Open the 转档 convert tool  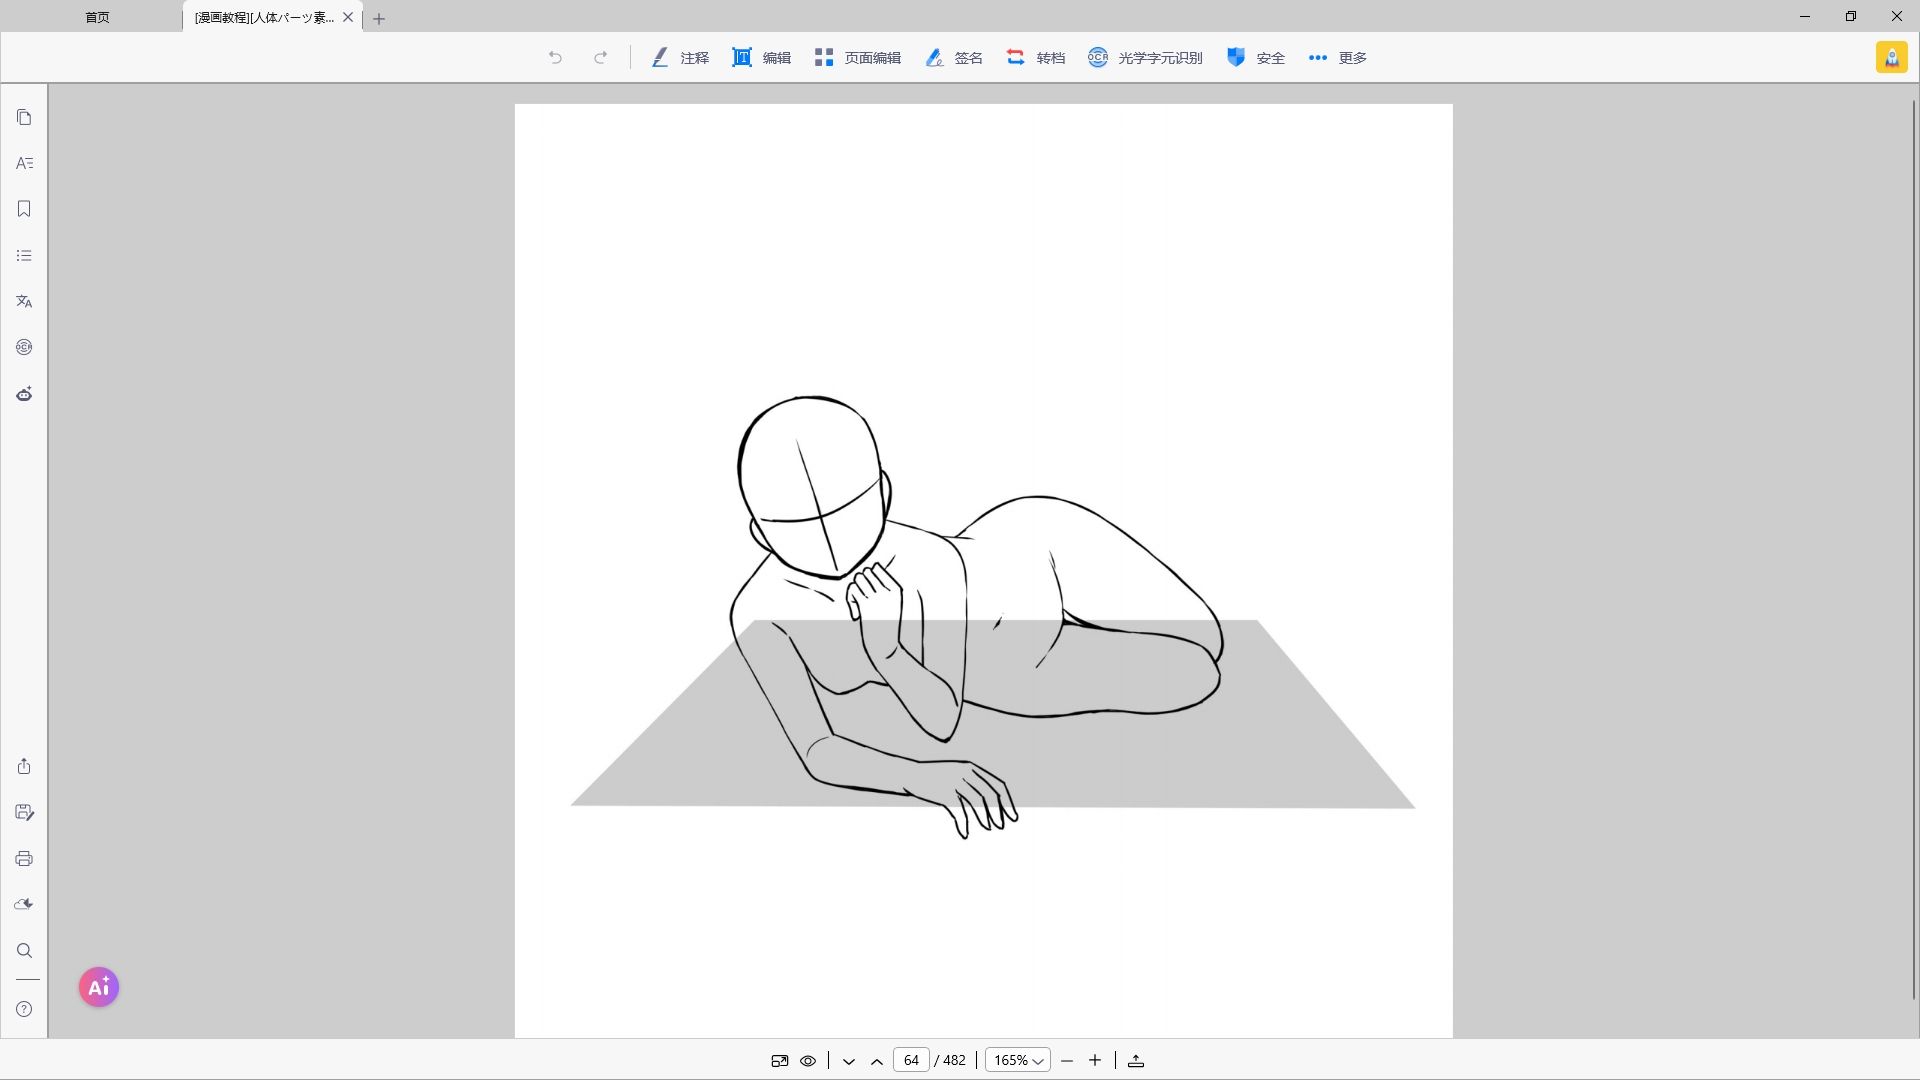click(x=1036, y=58)
